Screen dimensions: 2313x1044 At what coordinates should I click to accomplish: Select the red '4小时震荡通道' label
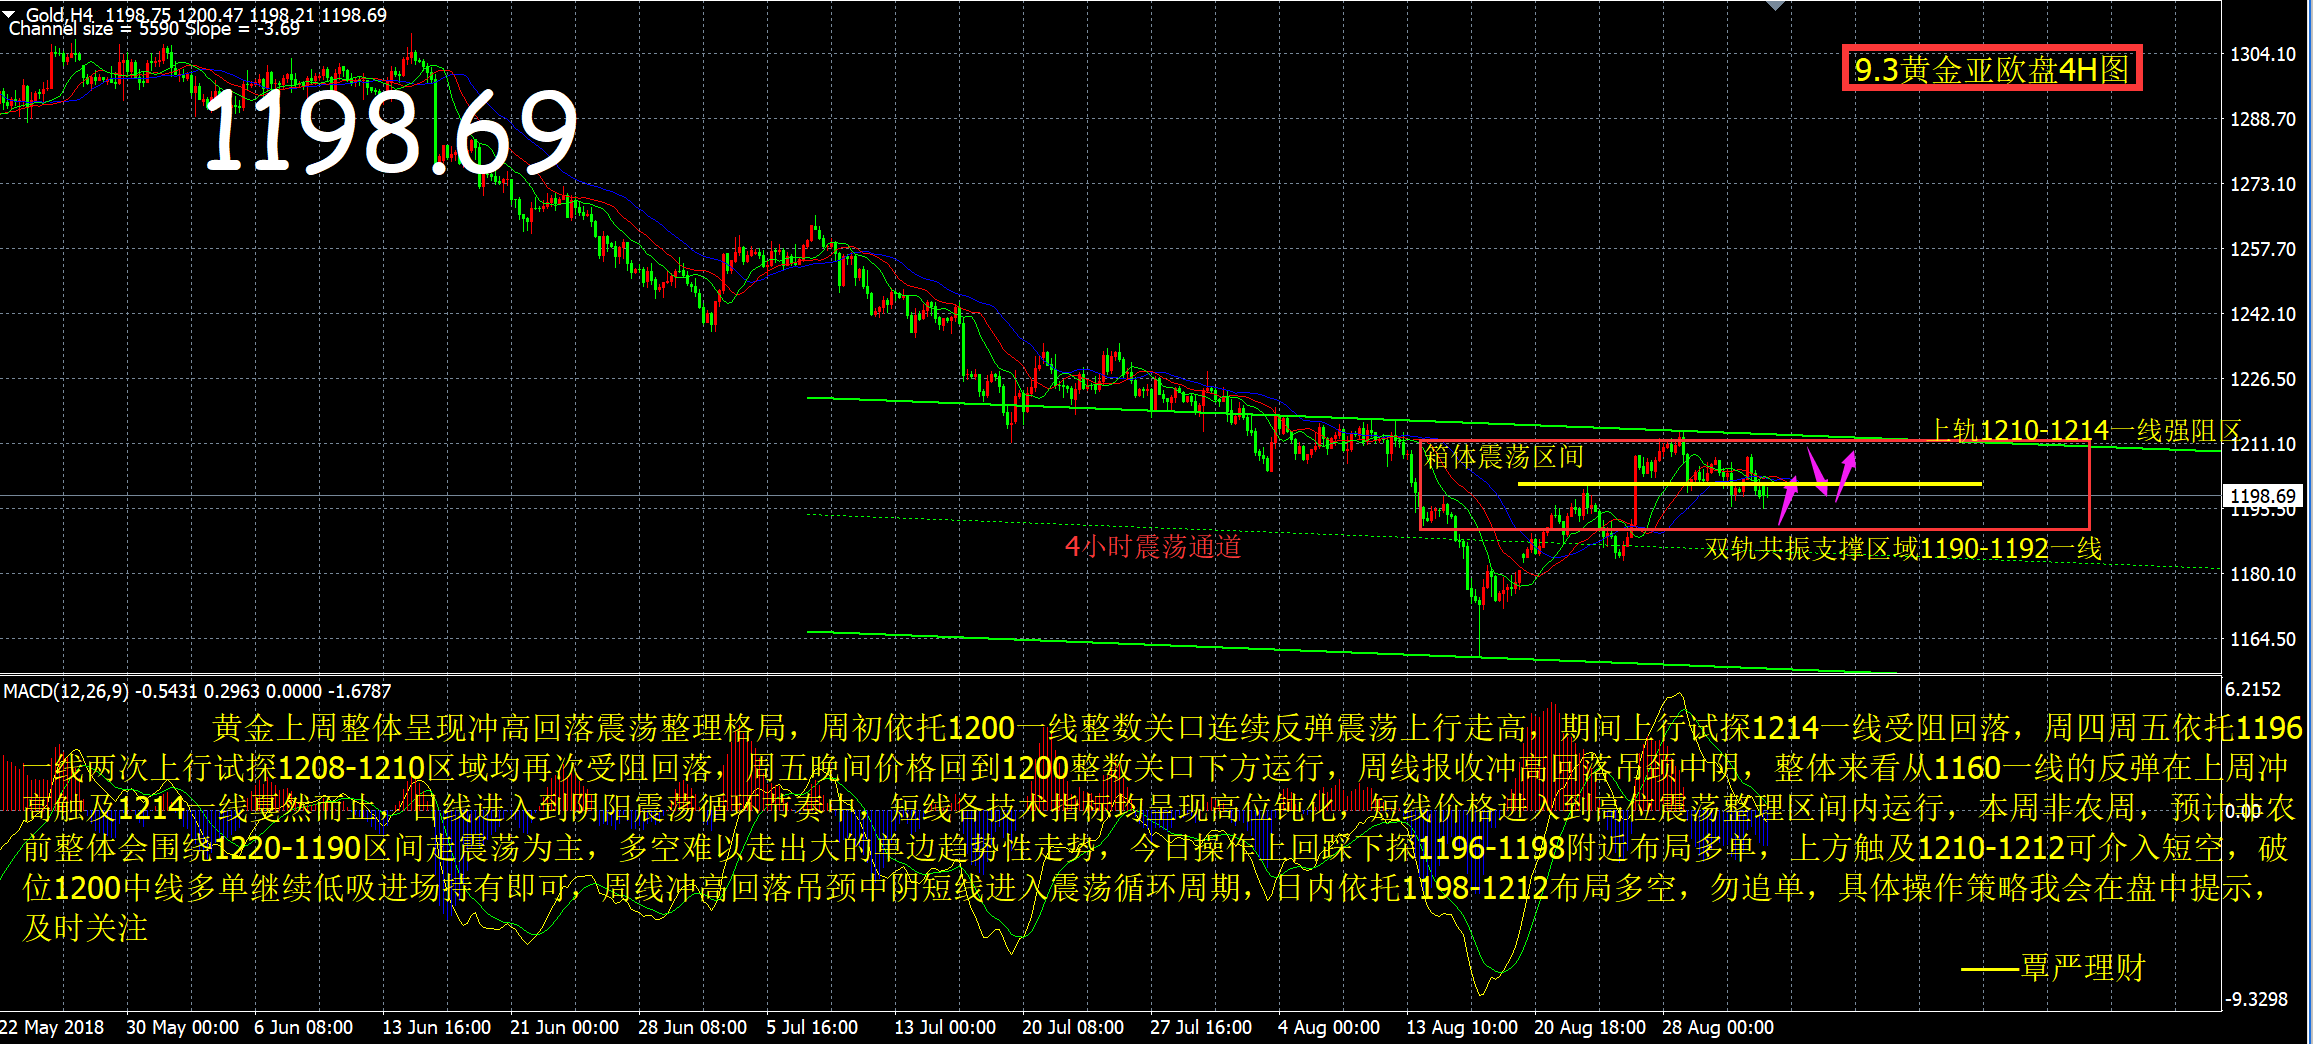(1153, 546)
